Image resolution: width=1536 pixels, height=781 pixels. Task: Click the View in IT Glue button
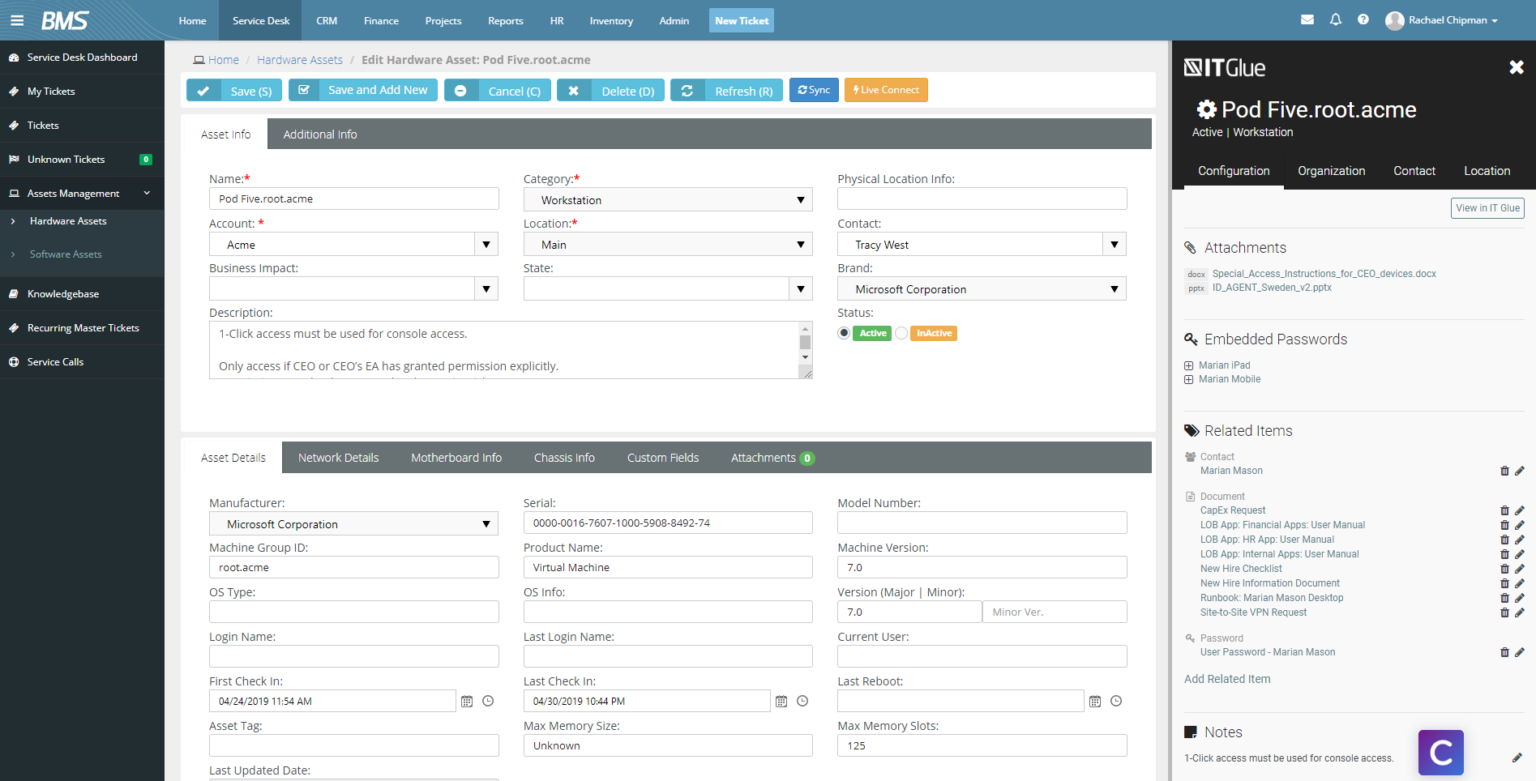click(x=1487, y=208)
